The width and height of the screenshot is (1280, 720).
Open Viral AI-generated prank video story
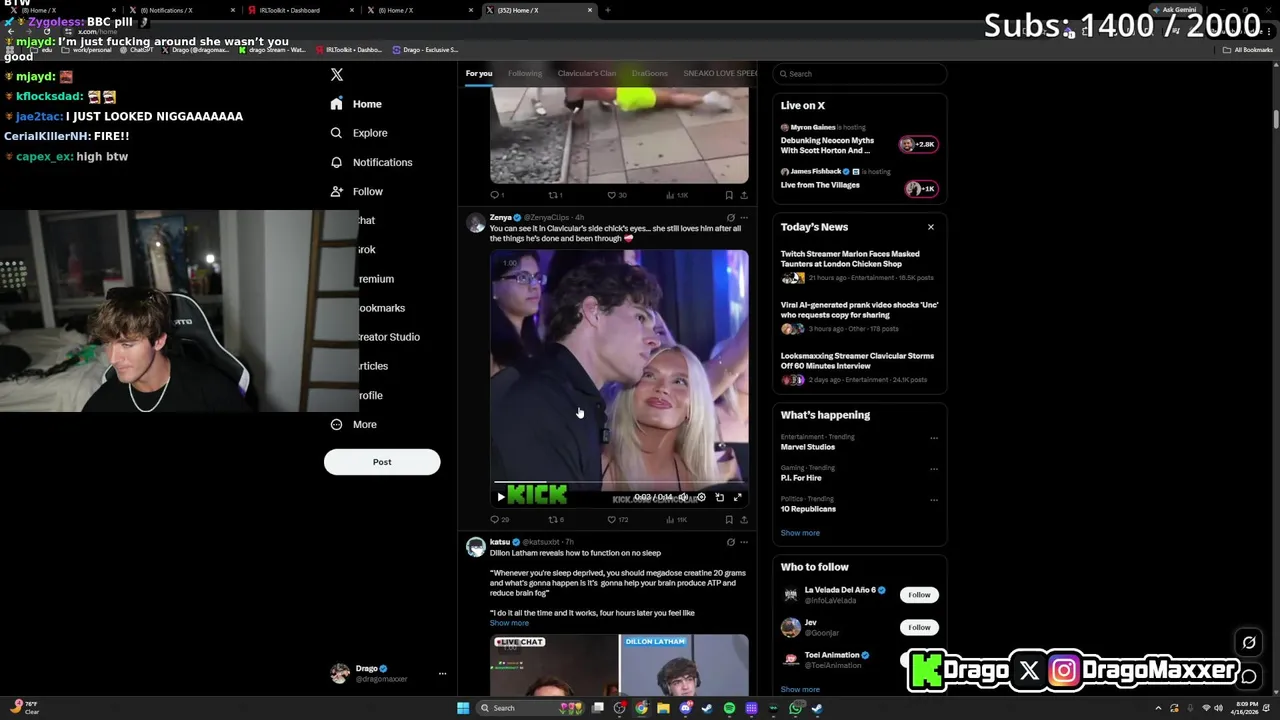pos(859,318)
